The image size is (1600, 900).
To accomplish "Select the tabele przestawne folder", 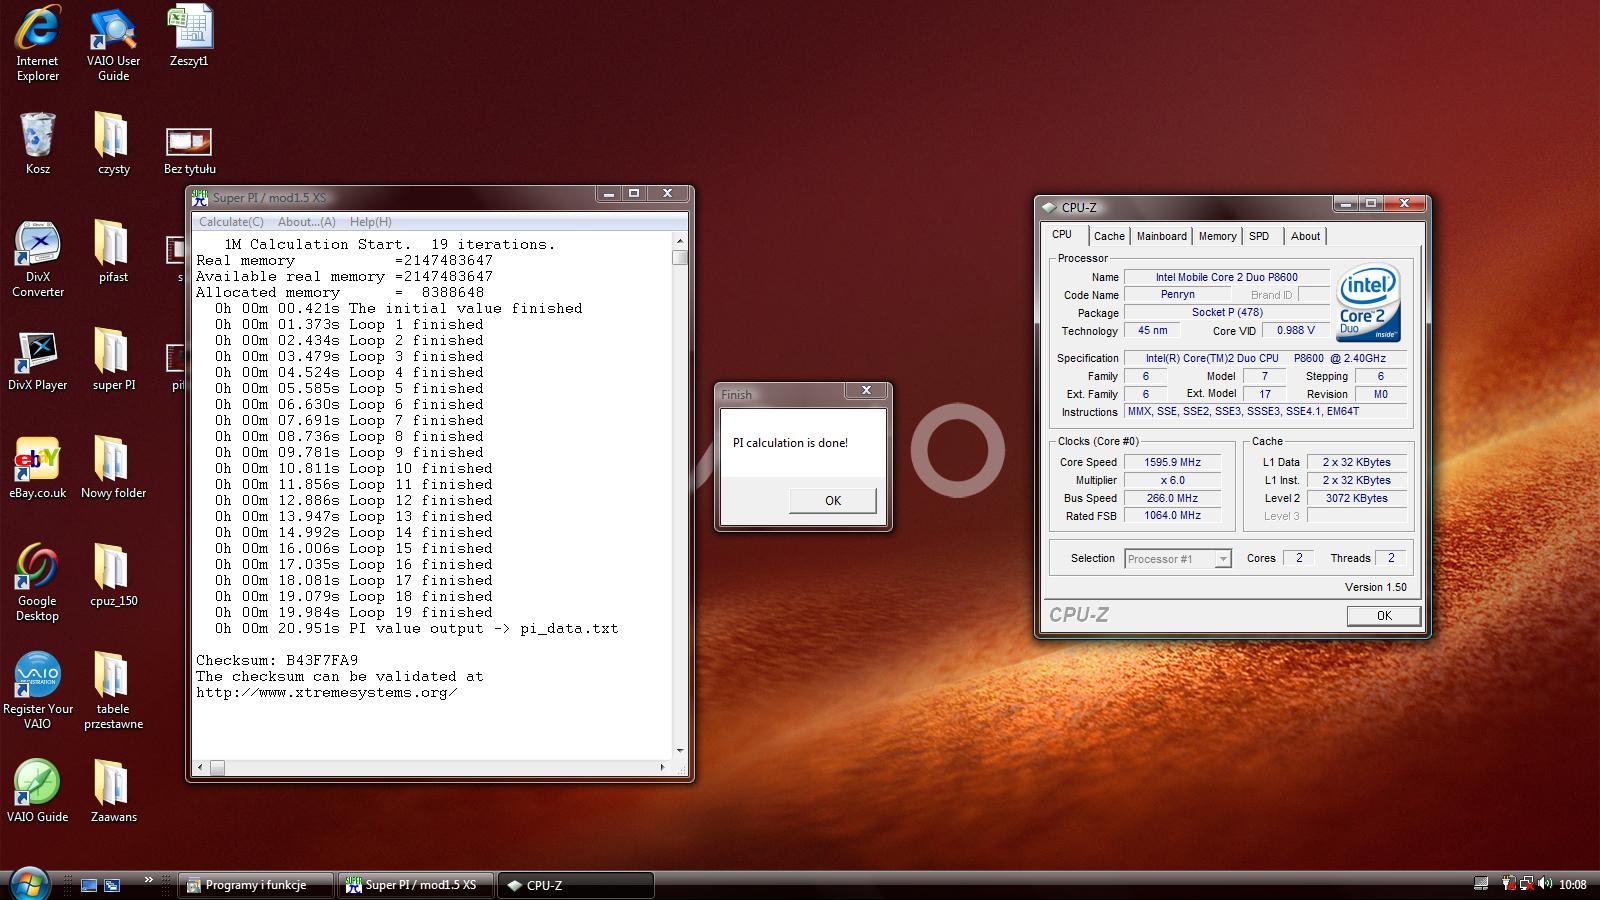I will pos(113,690).
